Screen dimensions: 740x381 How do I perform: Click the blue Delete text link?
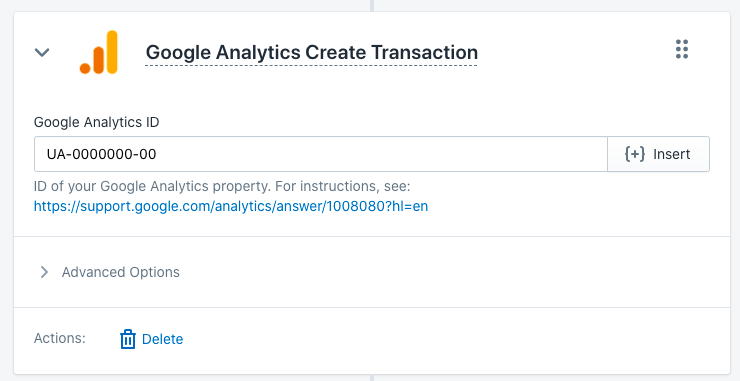(162, 339)
